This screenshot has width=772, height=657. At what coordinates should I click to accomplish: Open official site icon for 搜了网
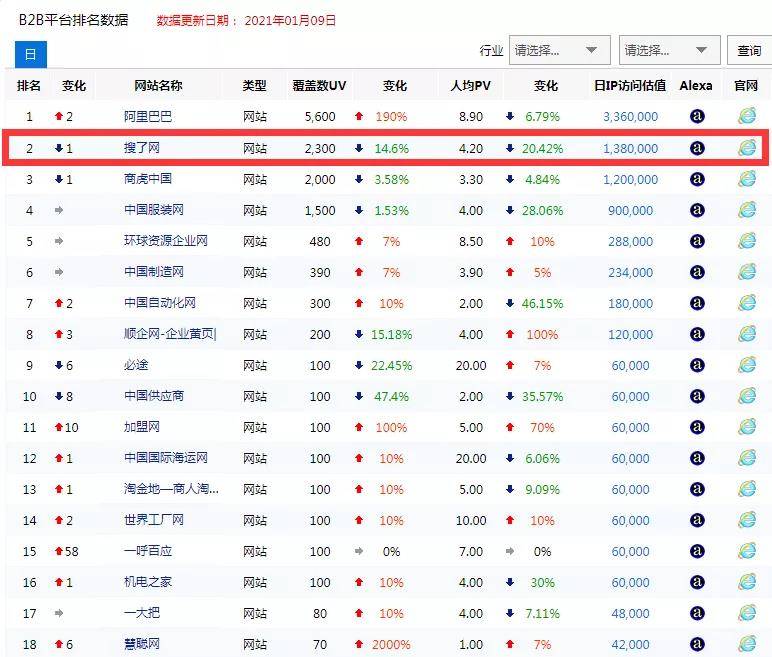[x=747, y=147]
